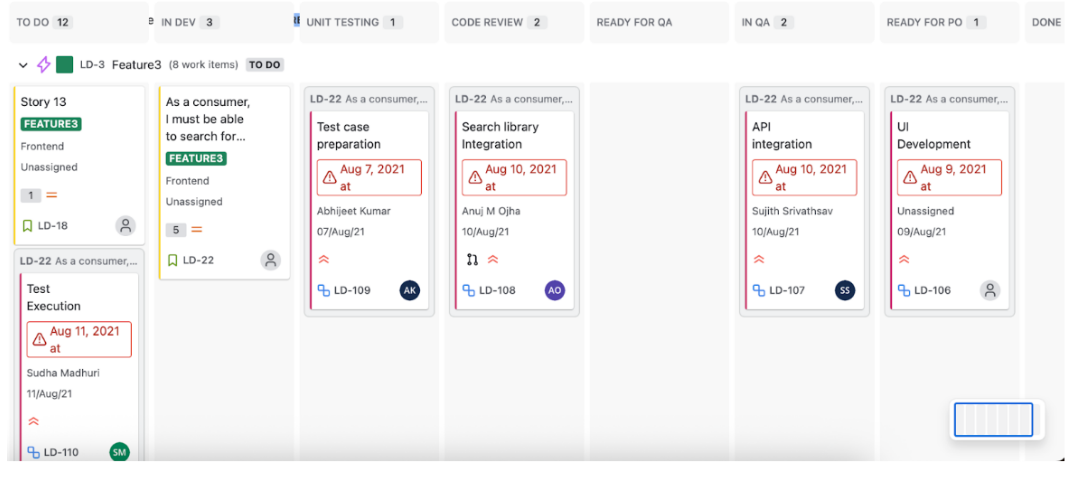1073x484 pixels.
Task: Click the AO assignee avatar on LD-108
Action: pos(554,290)
